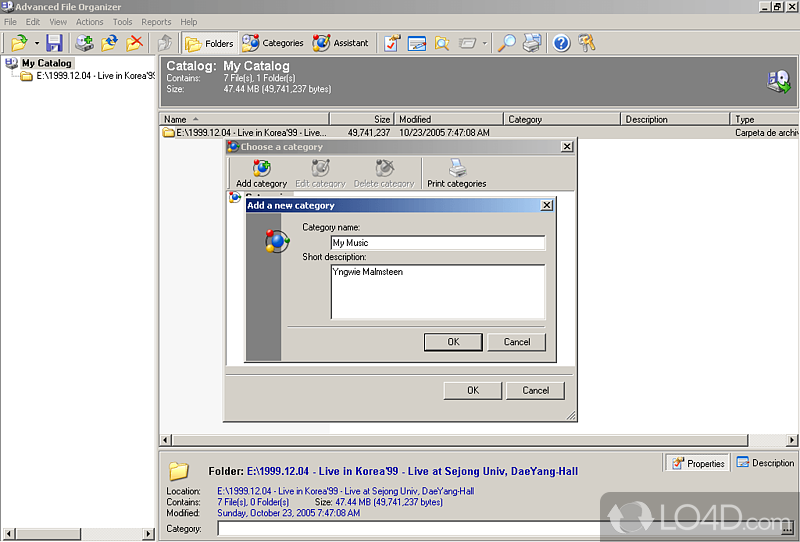Image resolution: width=800 pixels, height=542 pixels.
Task: Confirm OK in Add a new category
Action: coord(453,342)
